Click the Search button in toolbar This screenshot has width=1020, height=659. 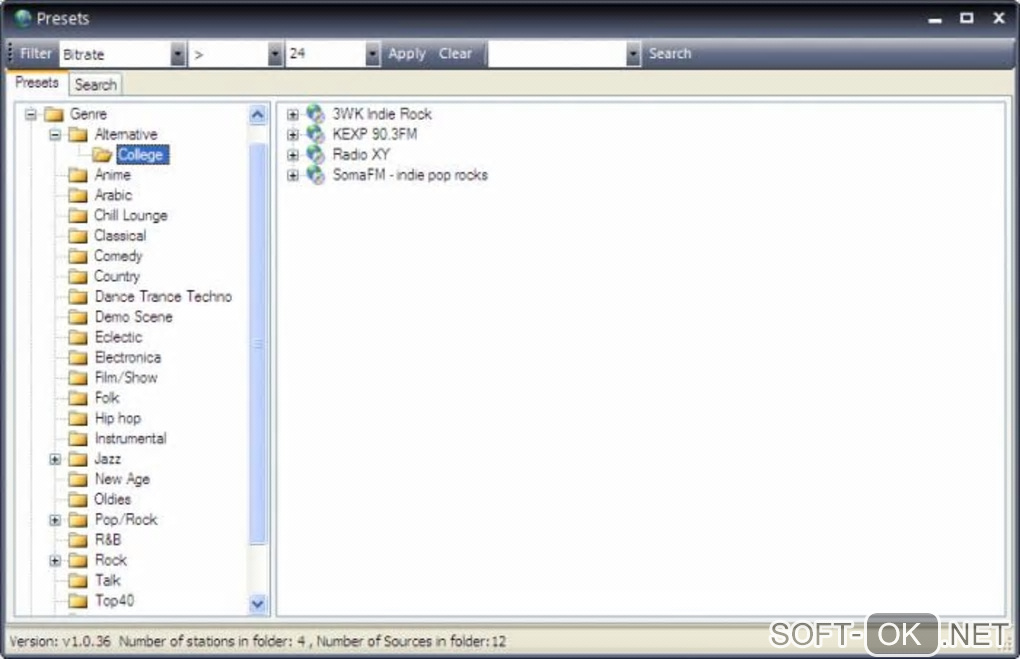670,53
